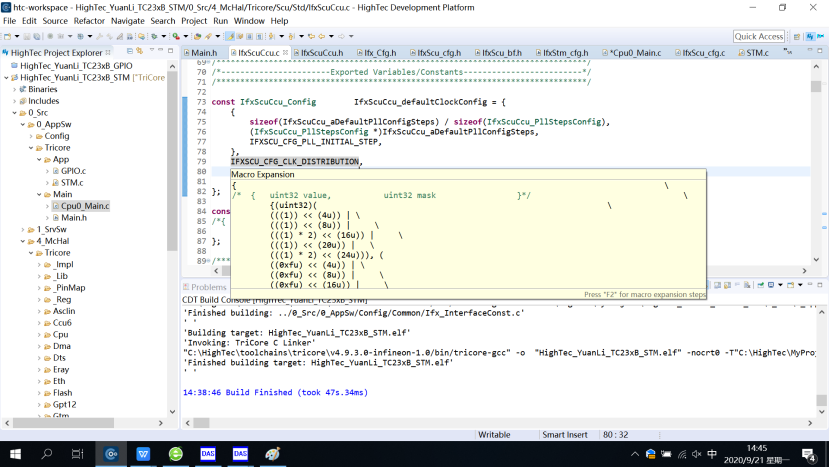Close the IfxScuCcu.c editor tab

pos(285,52)
